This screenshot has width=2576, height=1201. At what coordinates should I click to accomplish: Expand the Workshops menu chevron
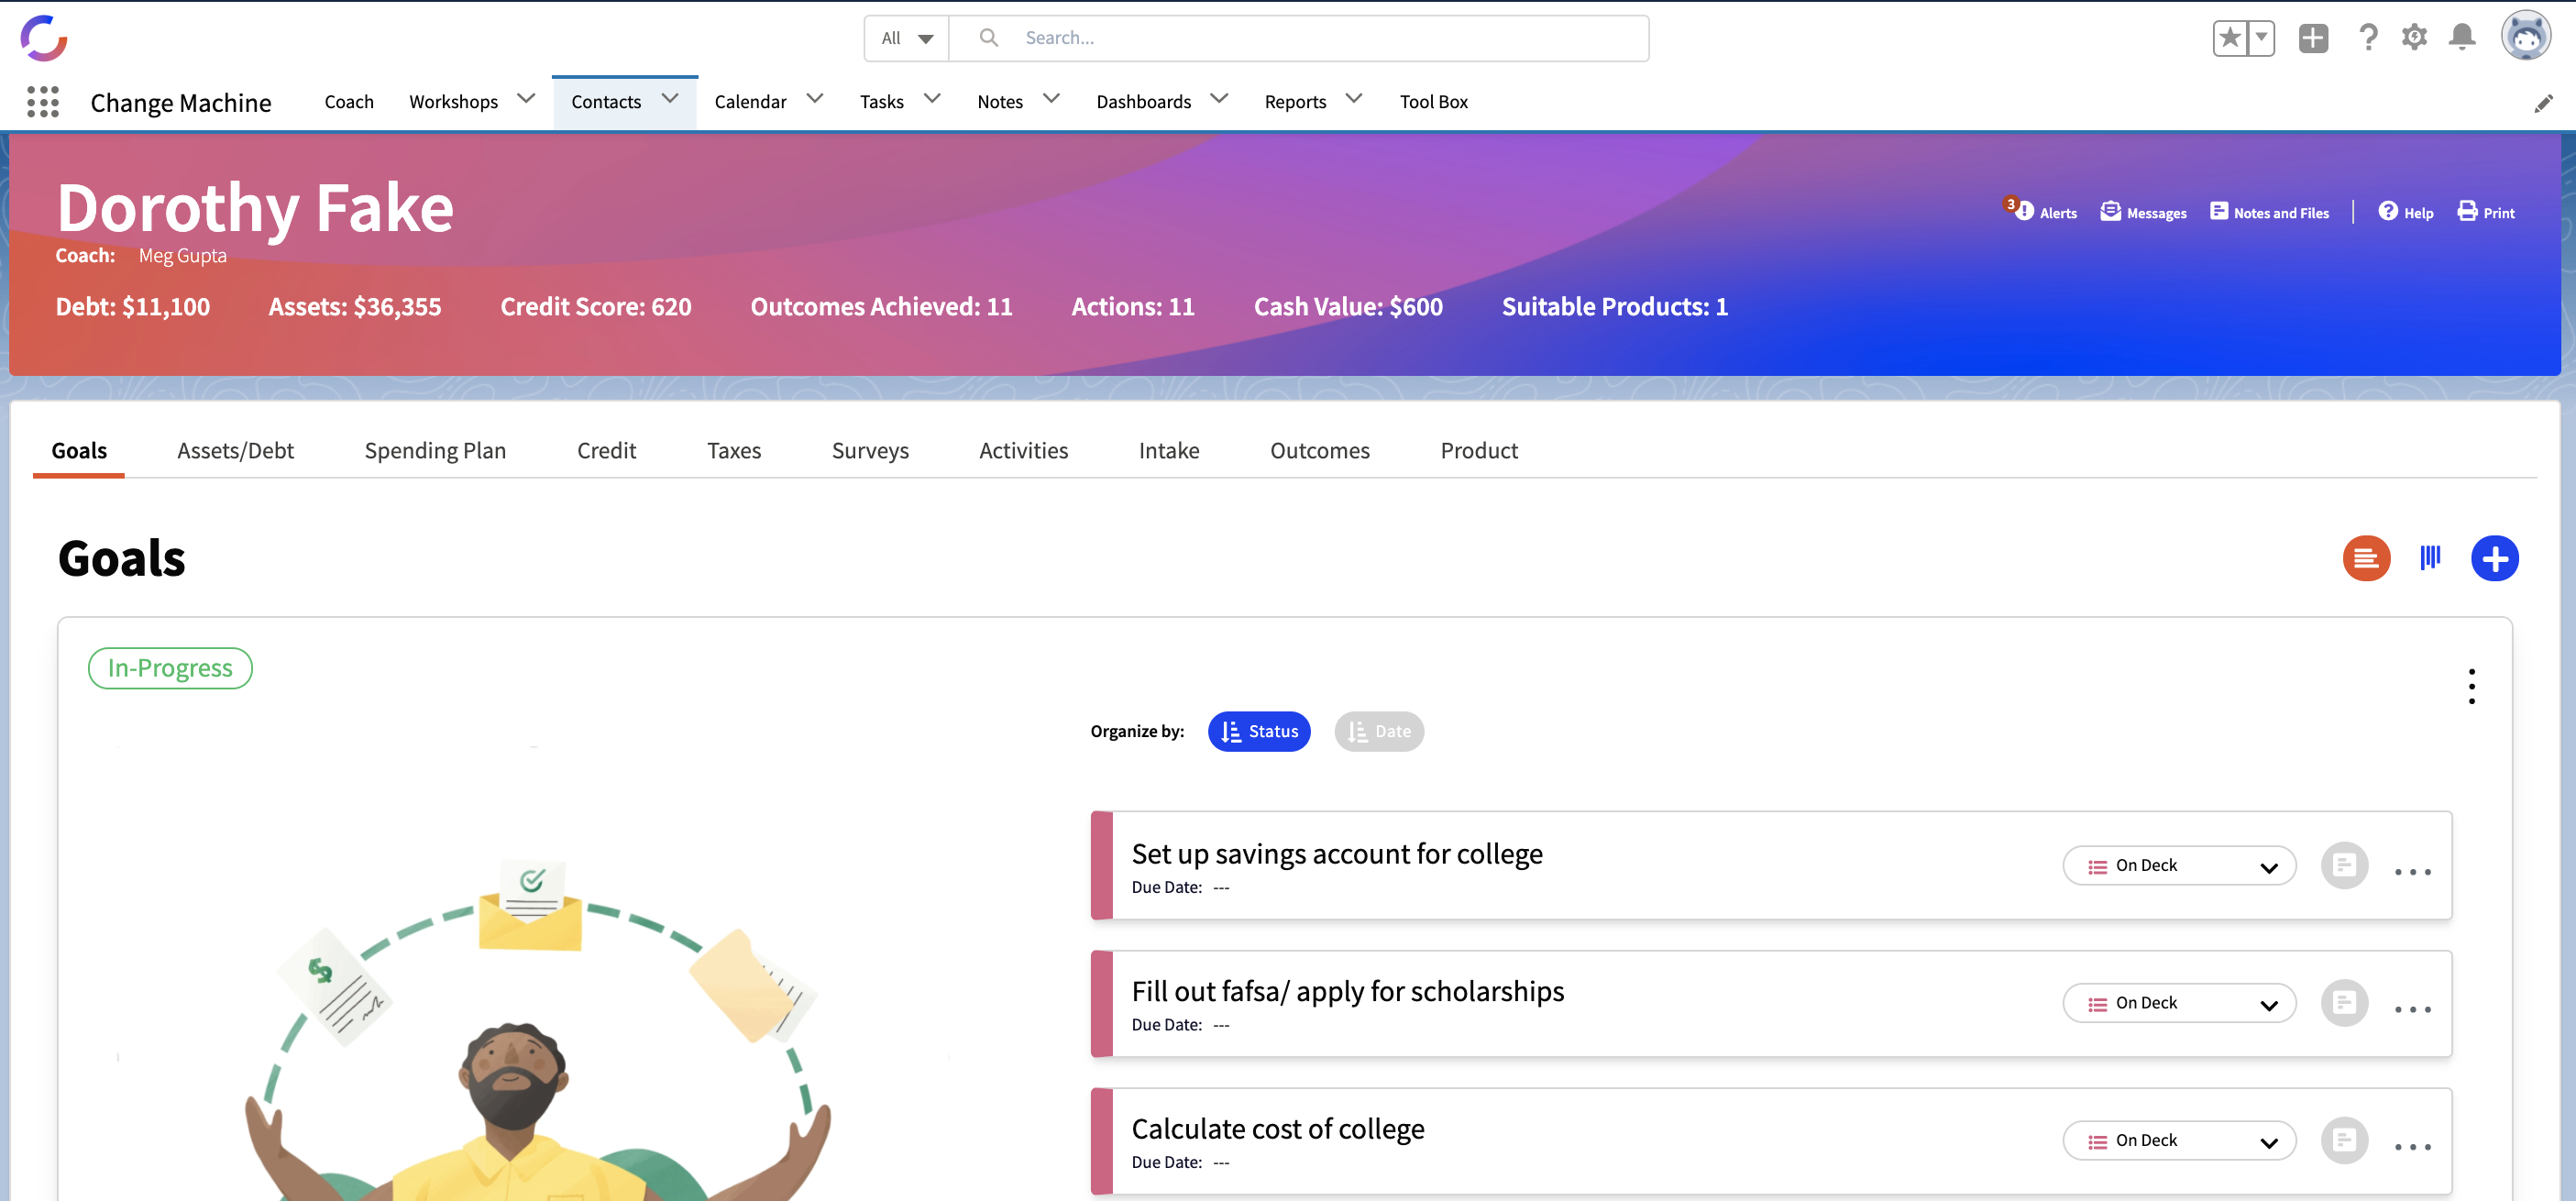click(526, 98)
